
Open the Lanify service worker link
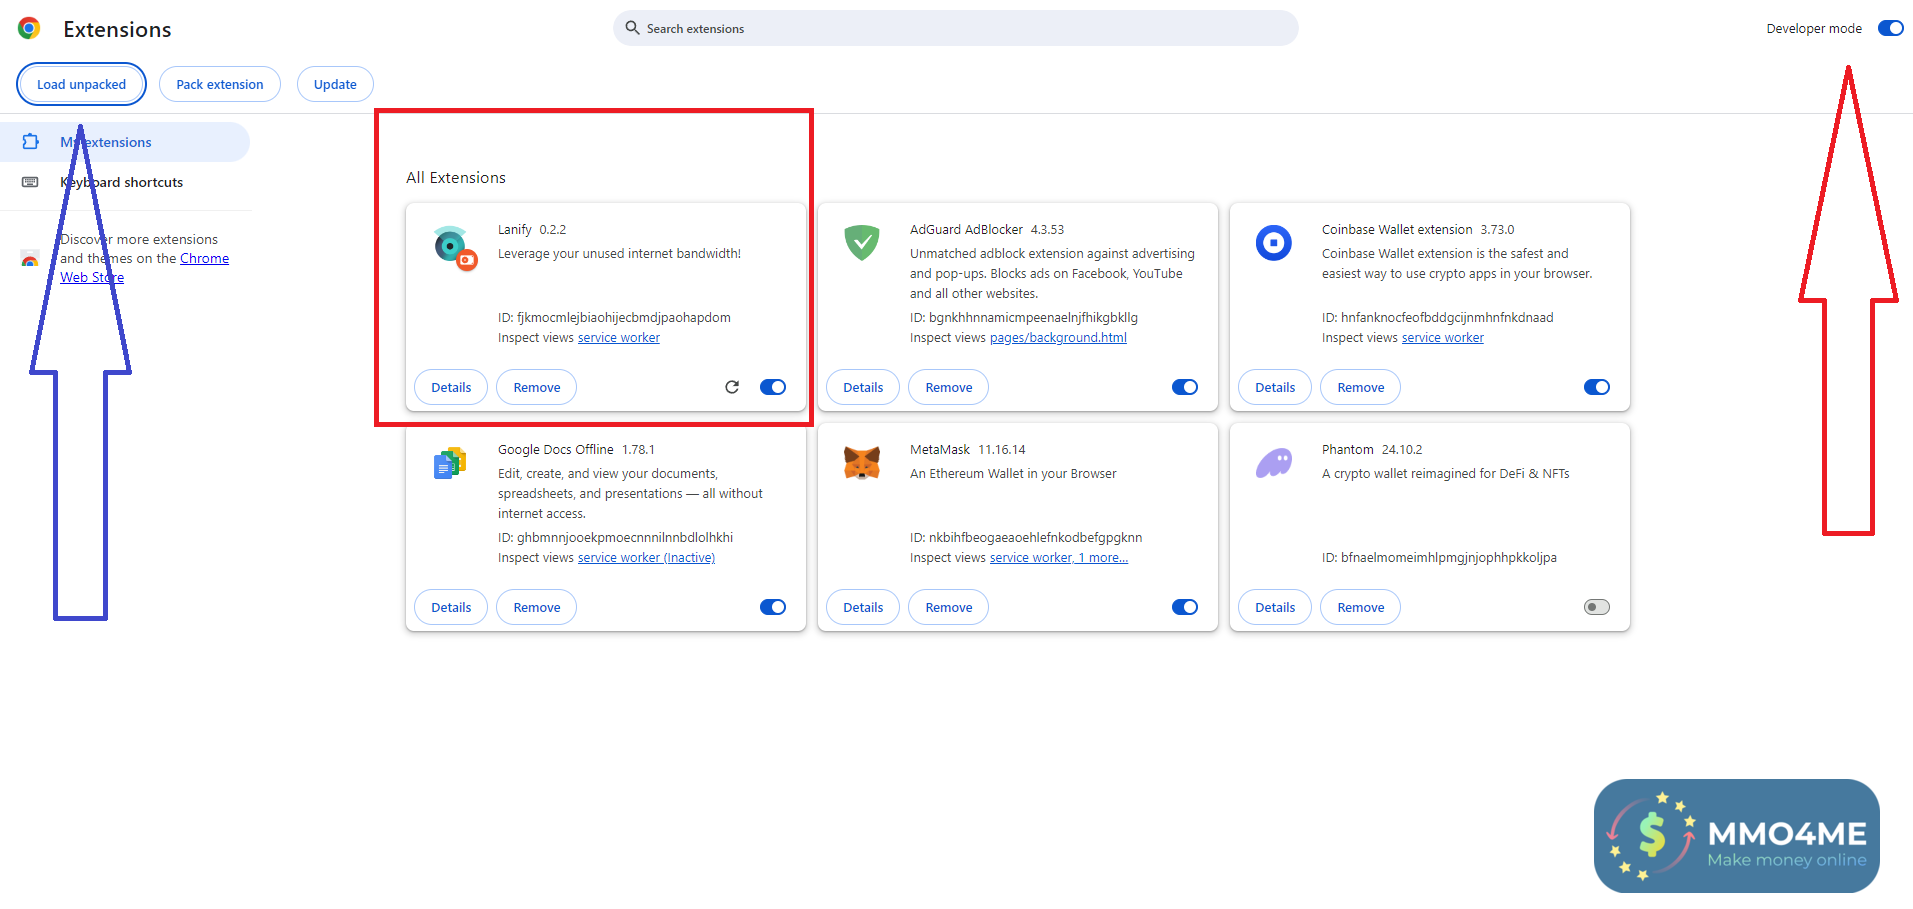click(618, 338)
